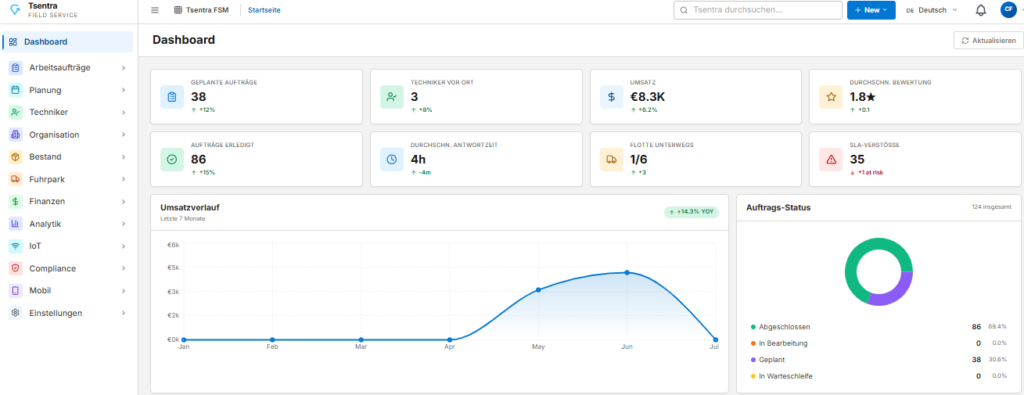
Task: Open the Deutsch language dropdown
Action: [932, 10]
